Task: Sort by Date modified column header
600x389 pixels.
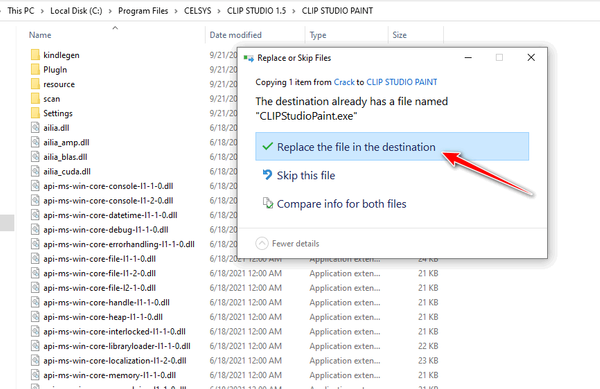Action: pos(235,35)
